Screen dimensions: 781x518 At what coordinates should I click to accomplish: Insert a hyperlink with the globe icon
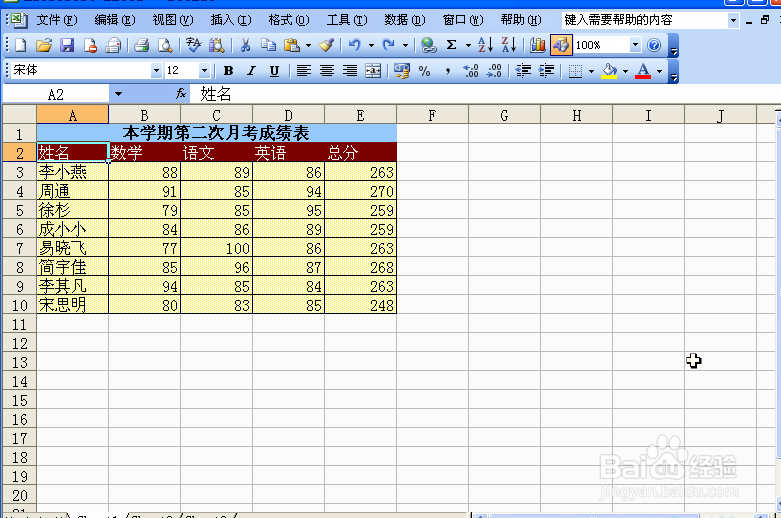click(428, 45)
